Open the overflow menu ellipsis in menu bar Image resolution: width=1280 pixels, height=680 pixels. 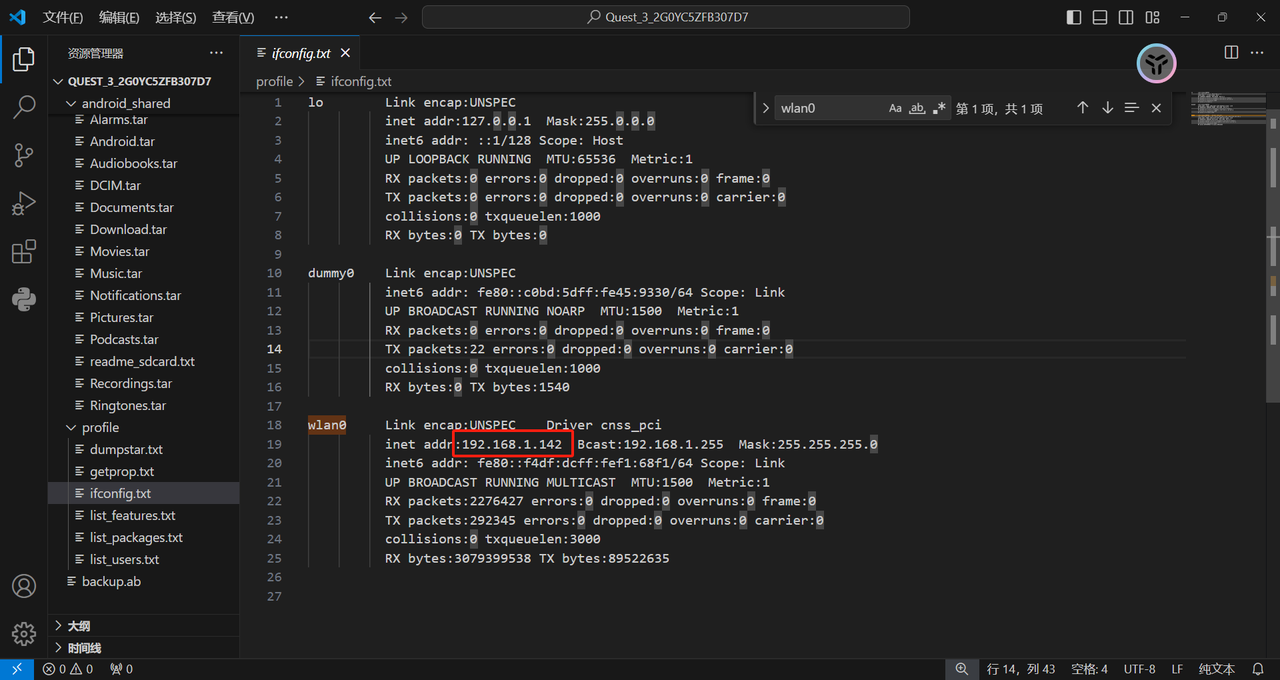pos(280,18)
